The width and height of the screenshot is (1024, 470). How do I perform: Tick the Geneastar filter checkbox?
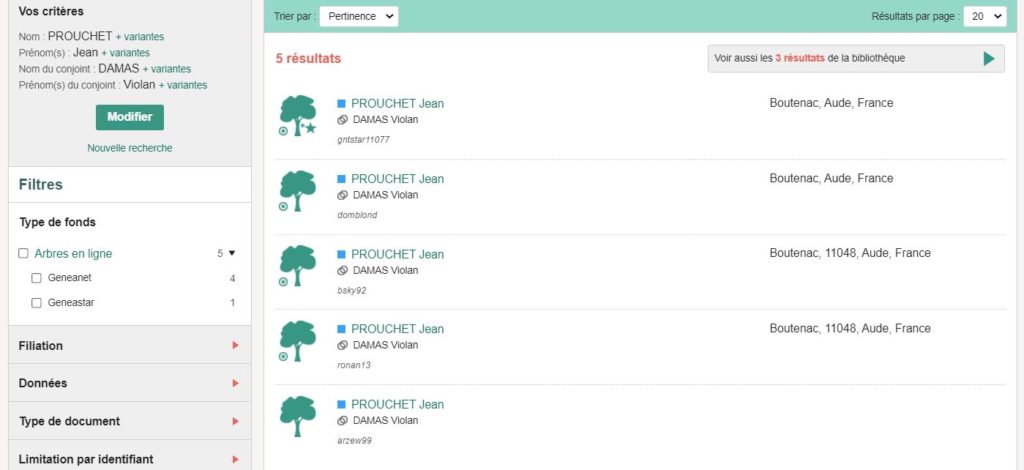click(x=37, y=303)
